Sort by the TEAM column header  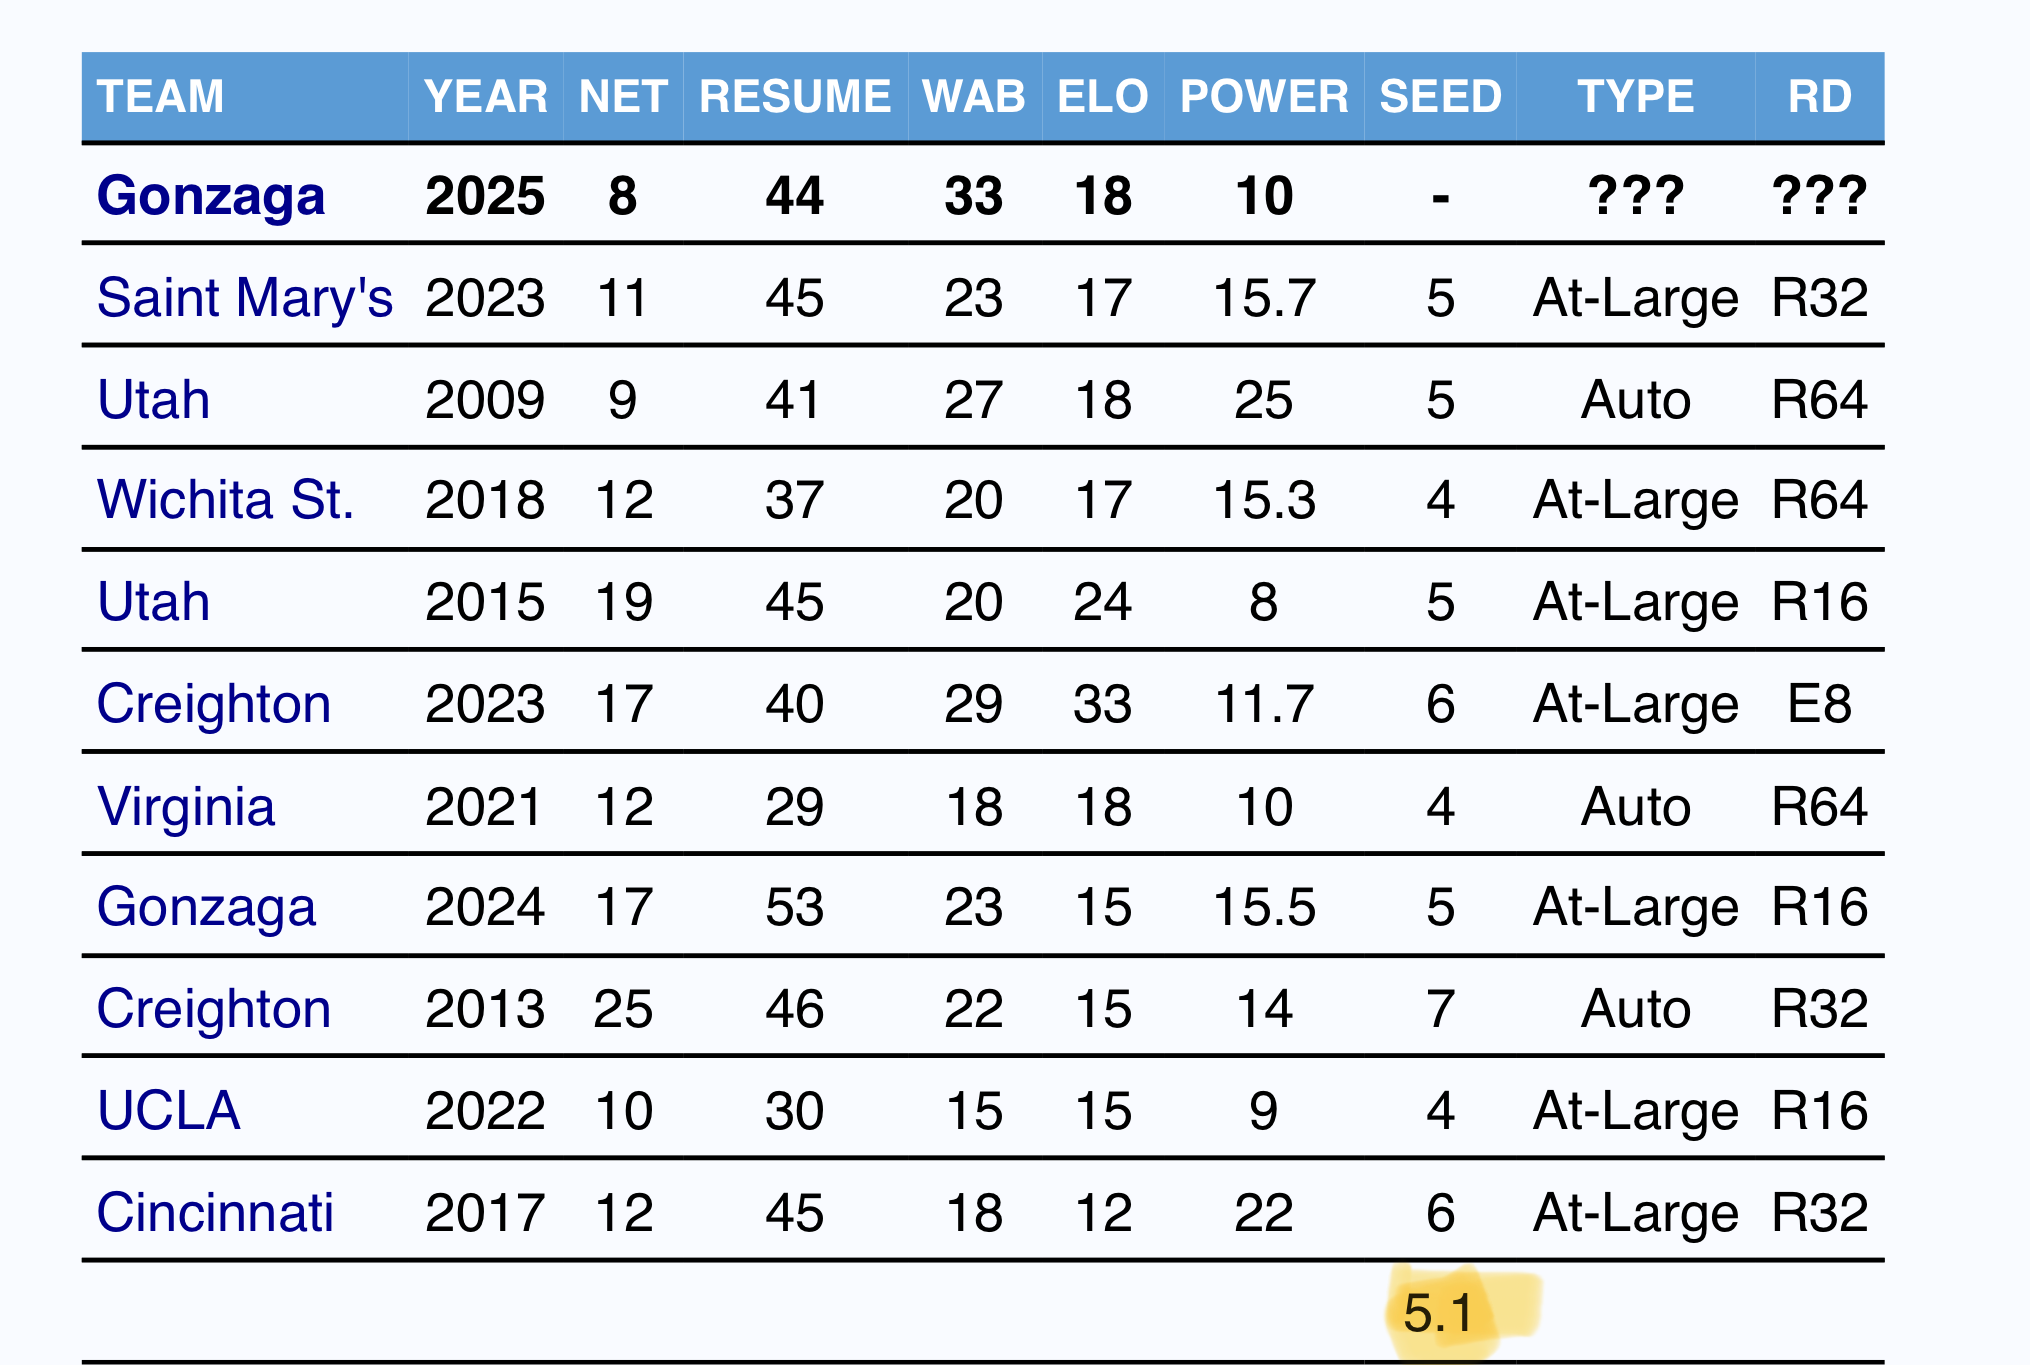pyautogui.click(x=160, y=97)
